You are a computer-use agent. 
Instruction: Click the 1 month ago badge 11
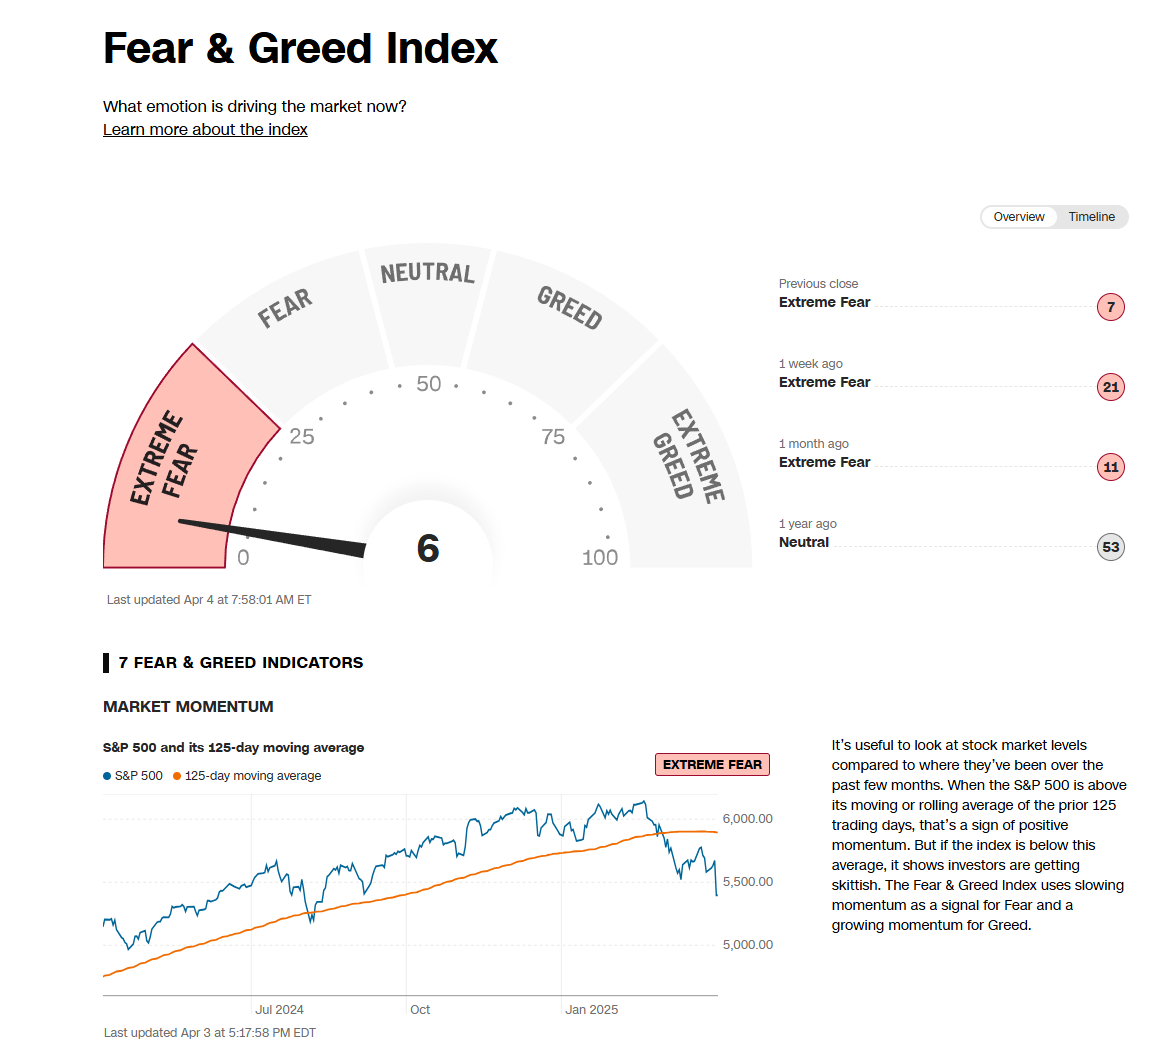(1110, 467)
